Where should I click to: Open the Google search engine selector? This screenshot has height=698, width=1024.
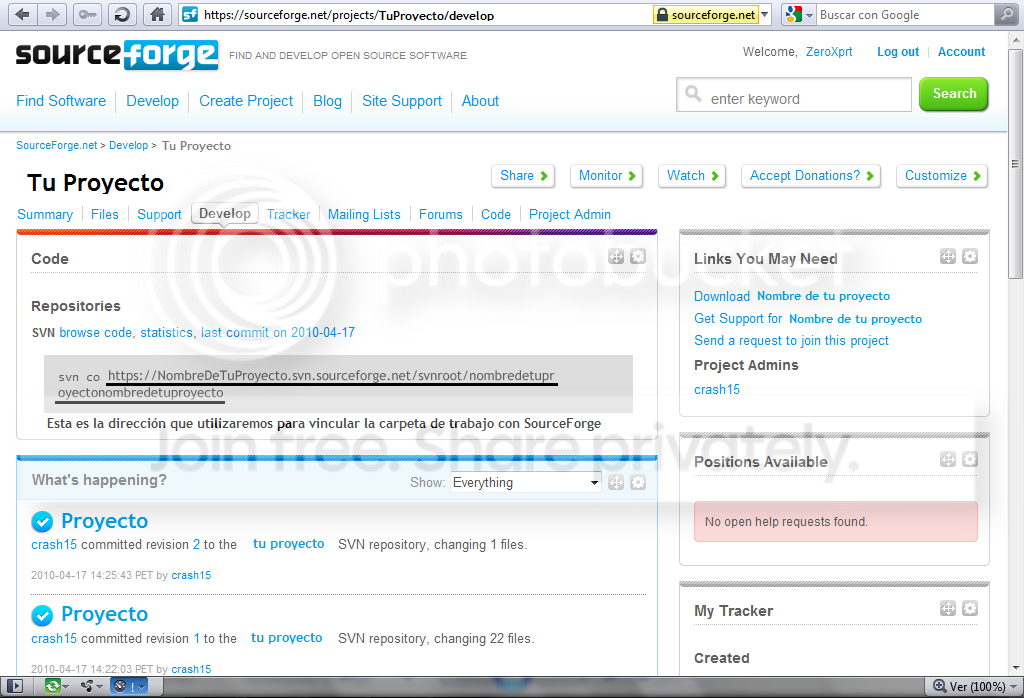[800, 14]
